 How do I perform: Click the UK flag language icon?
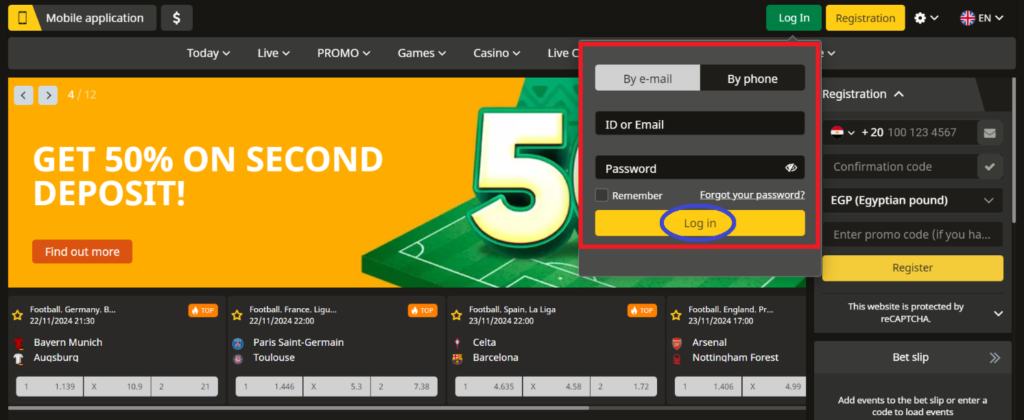967,18
